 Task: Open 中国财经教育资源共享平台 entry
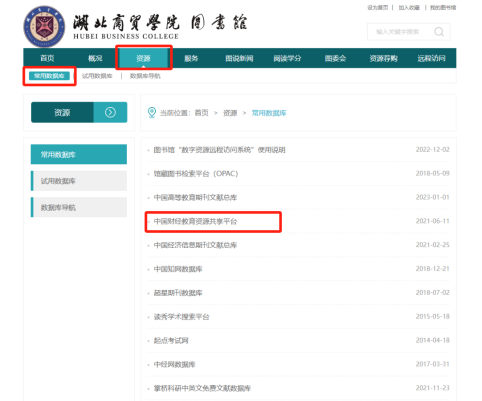(195, 221)
